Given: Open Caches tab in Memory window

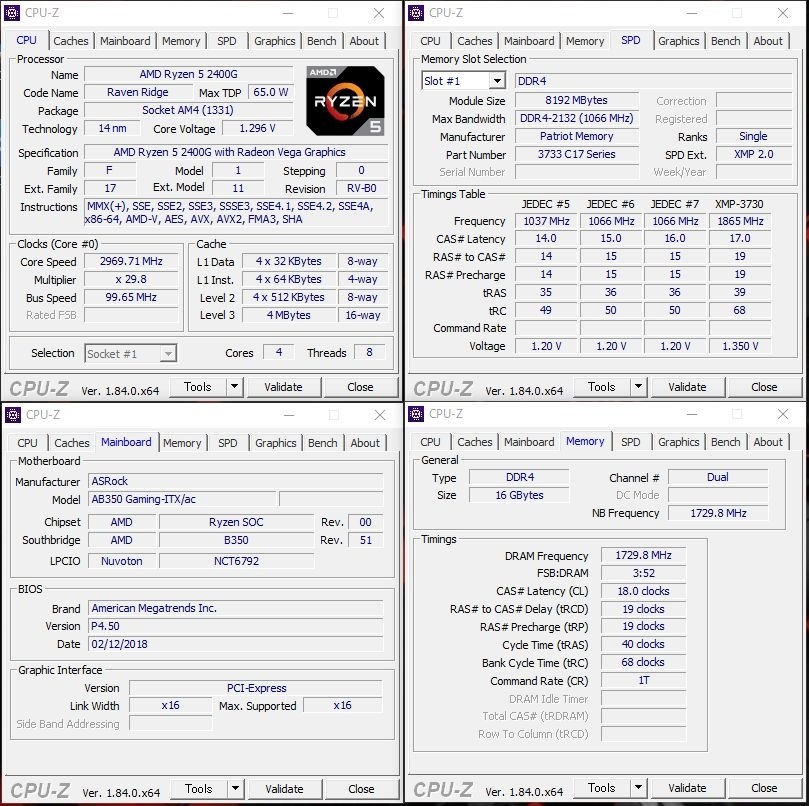Looking at the screenshot, I should (475, 442).
